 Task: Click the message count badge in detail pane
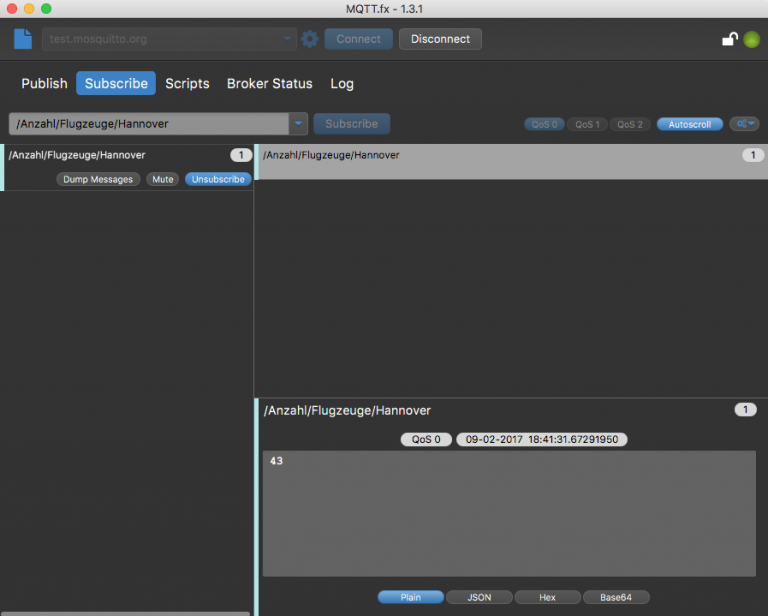pyautogui.click(x=745, y=409)
